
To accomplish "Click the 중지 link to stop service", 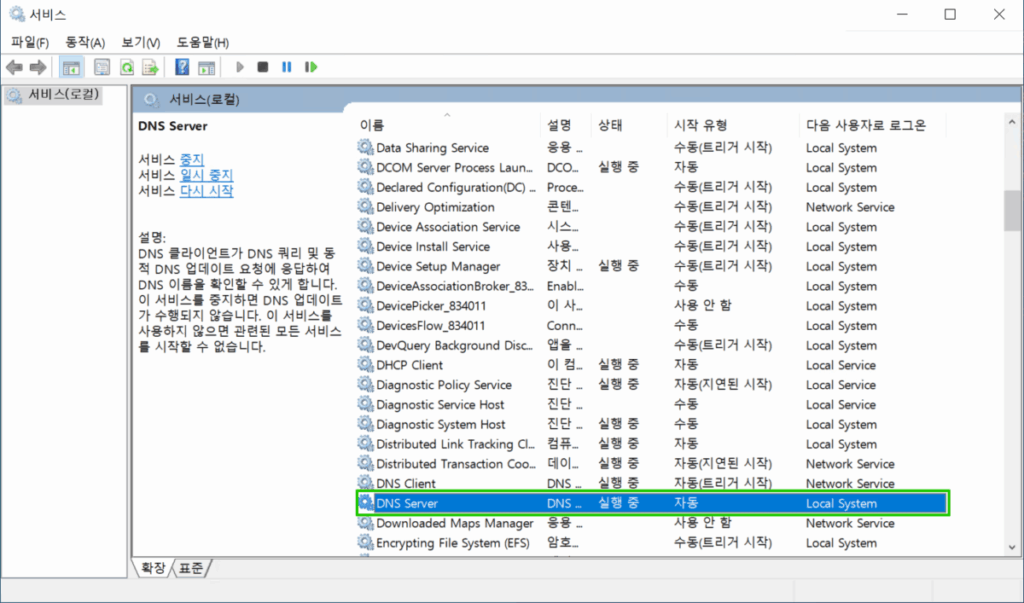I will click(x=191, y=159).
